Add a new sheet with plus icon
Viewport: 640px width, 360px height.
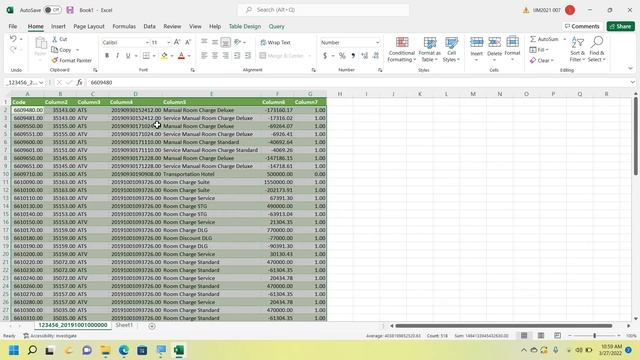pyautogui.click(x=152, y=326)
